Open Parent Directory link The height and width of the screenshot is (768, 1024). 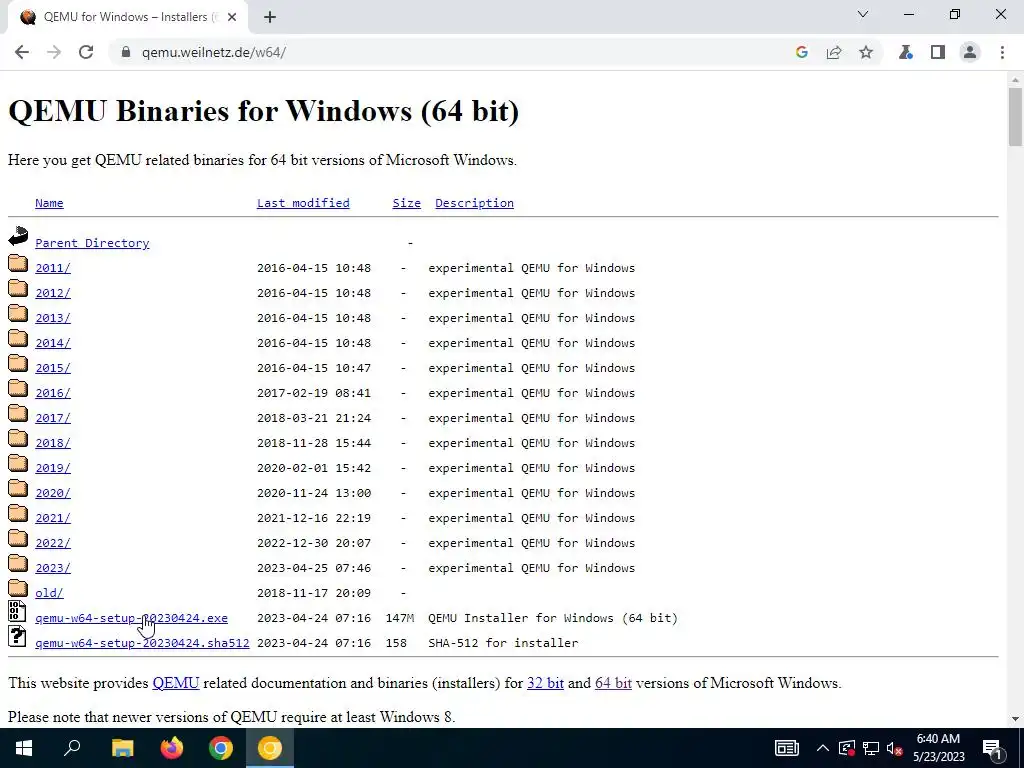(92, 243)
